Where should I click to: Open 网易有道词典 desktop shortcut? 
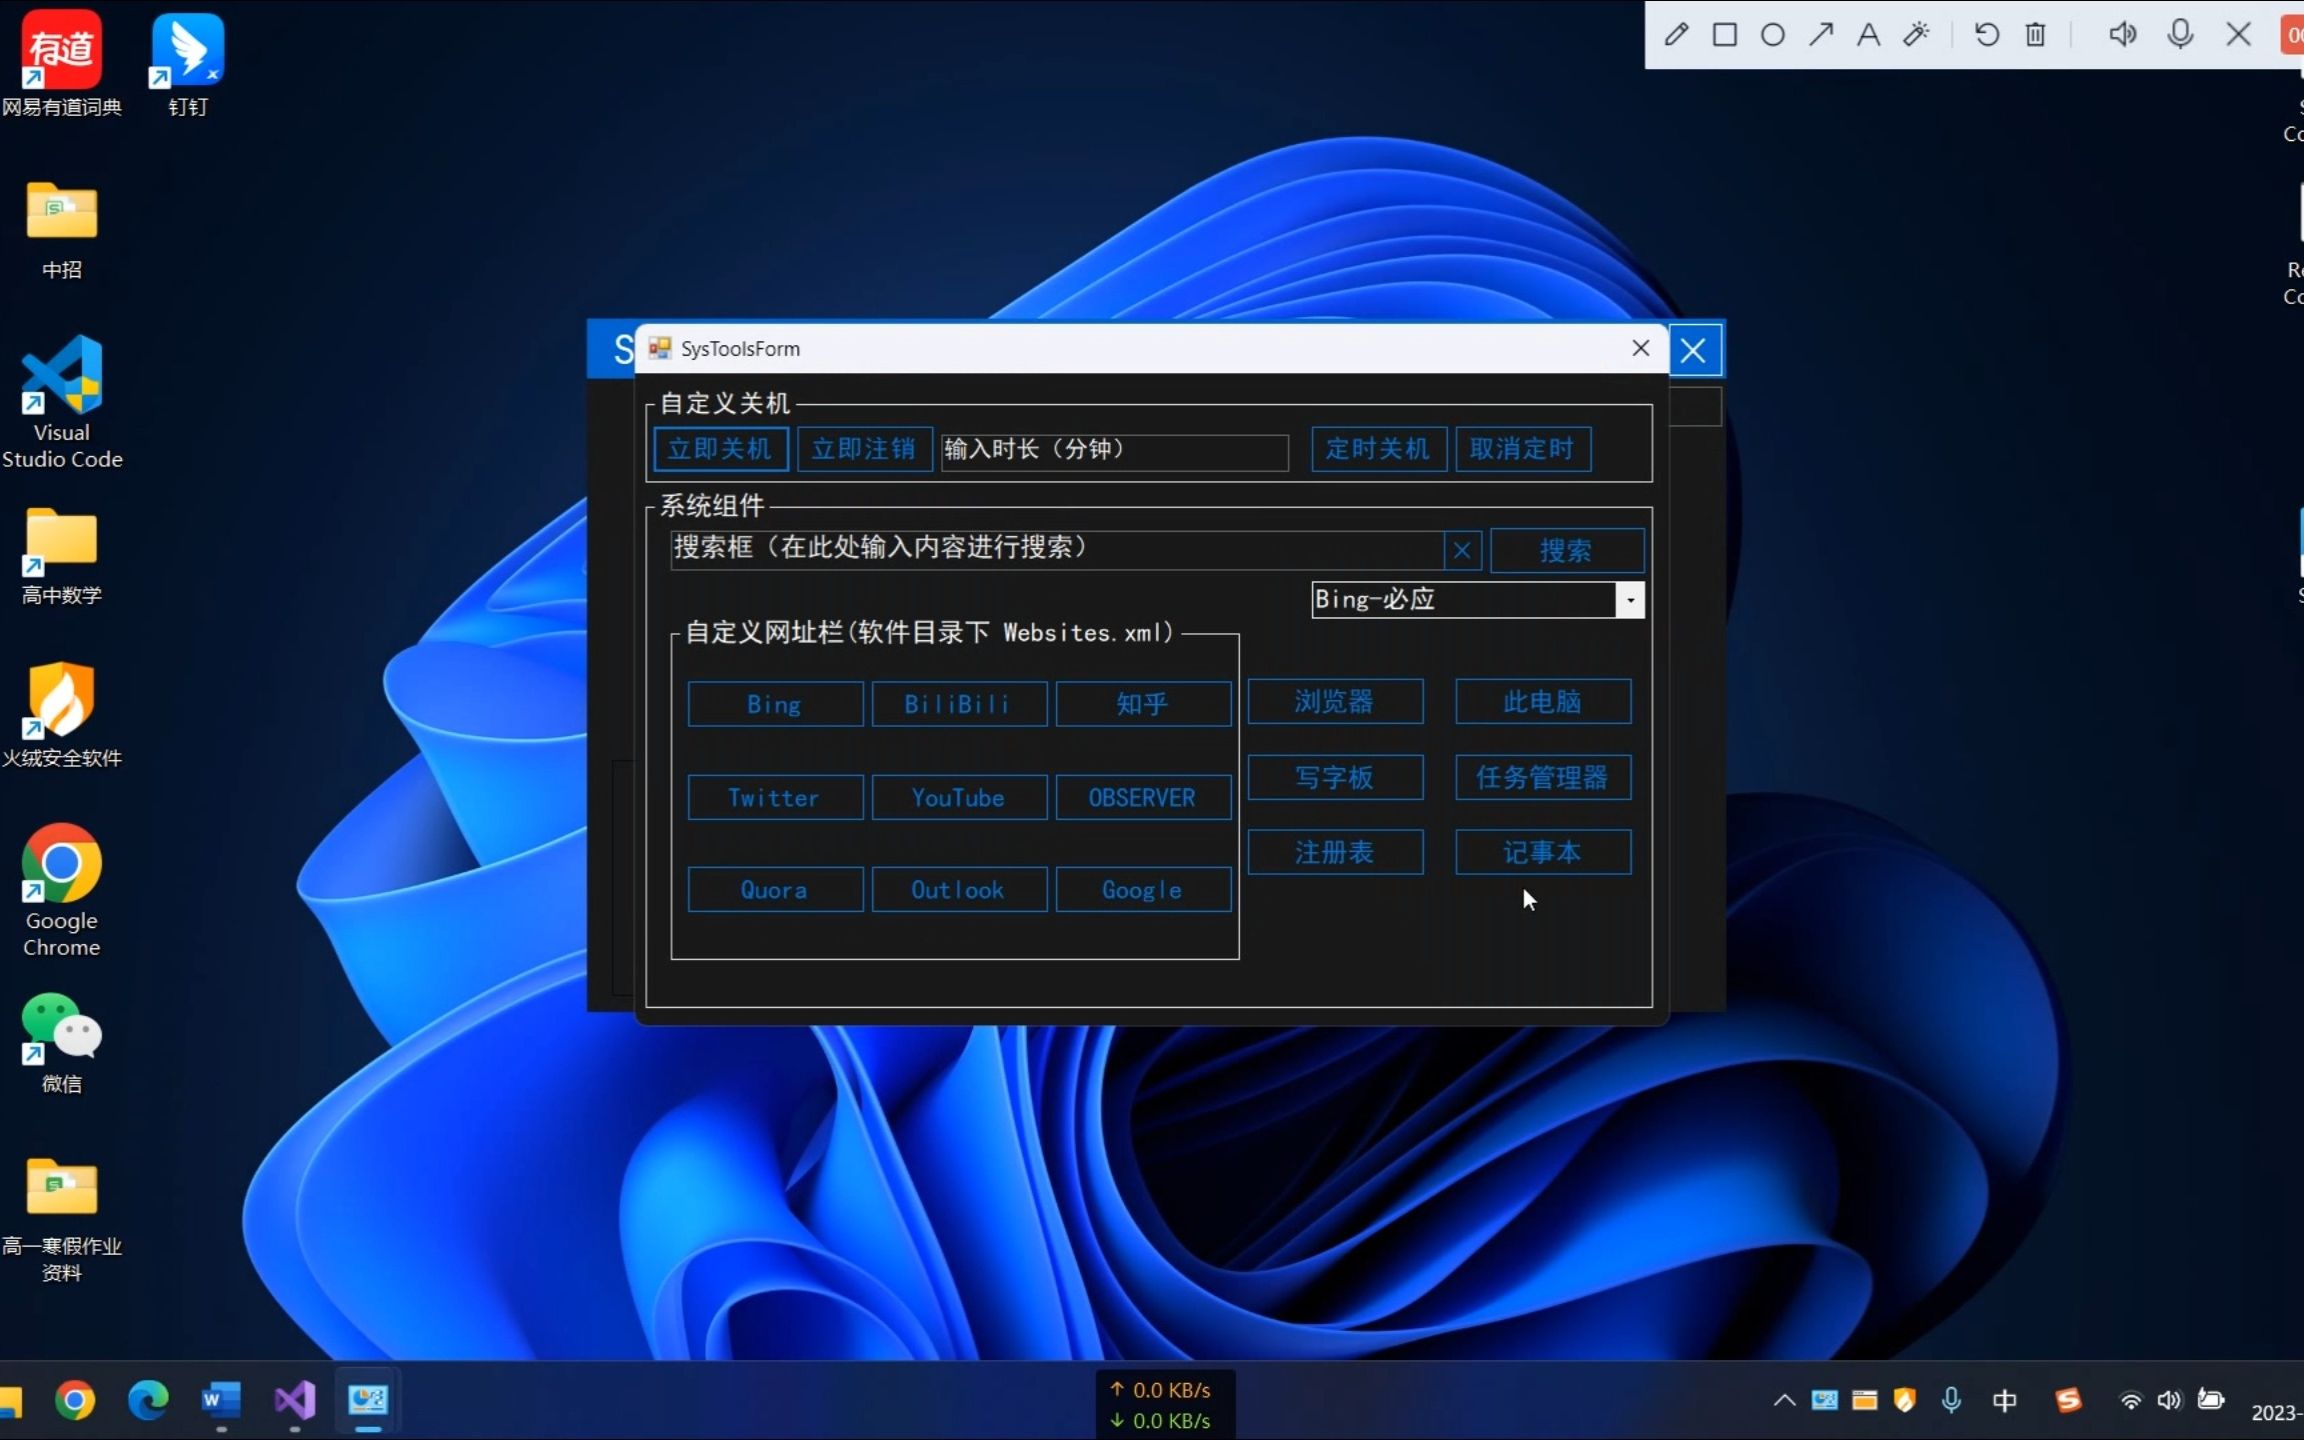tap(61, 63)
